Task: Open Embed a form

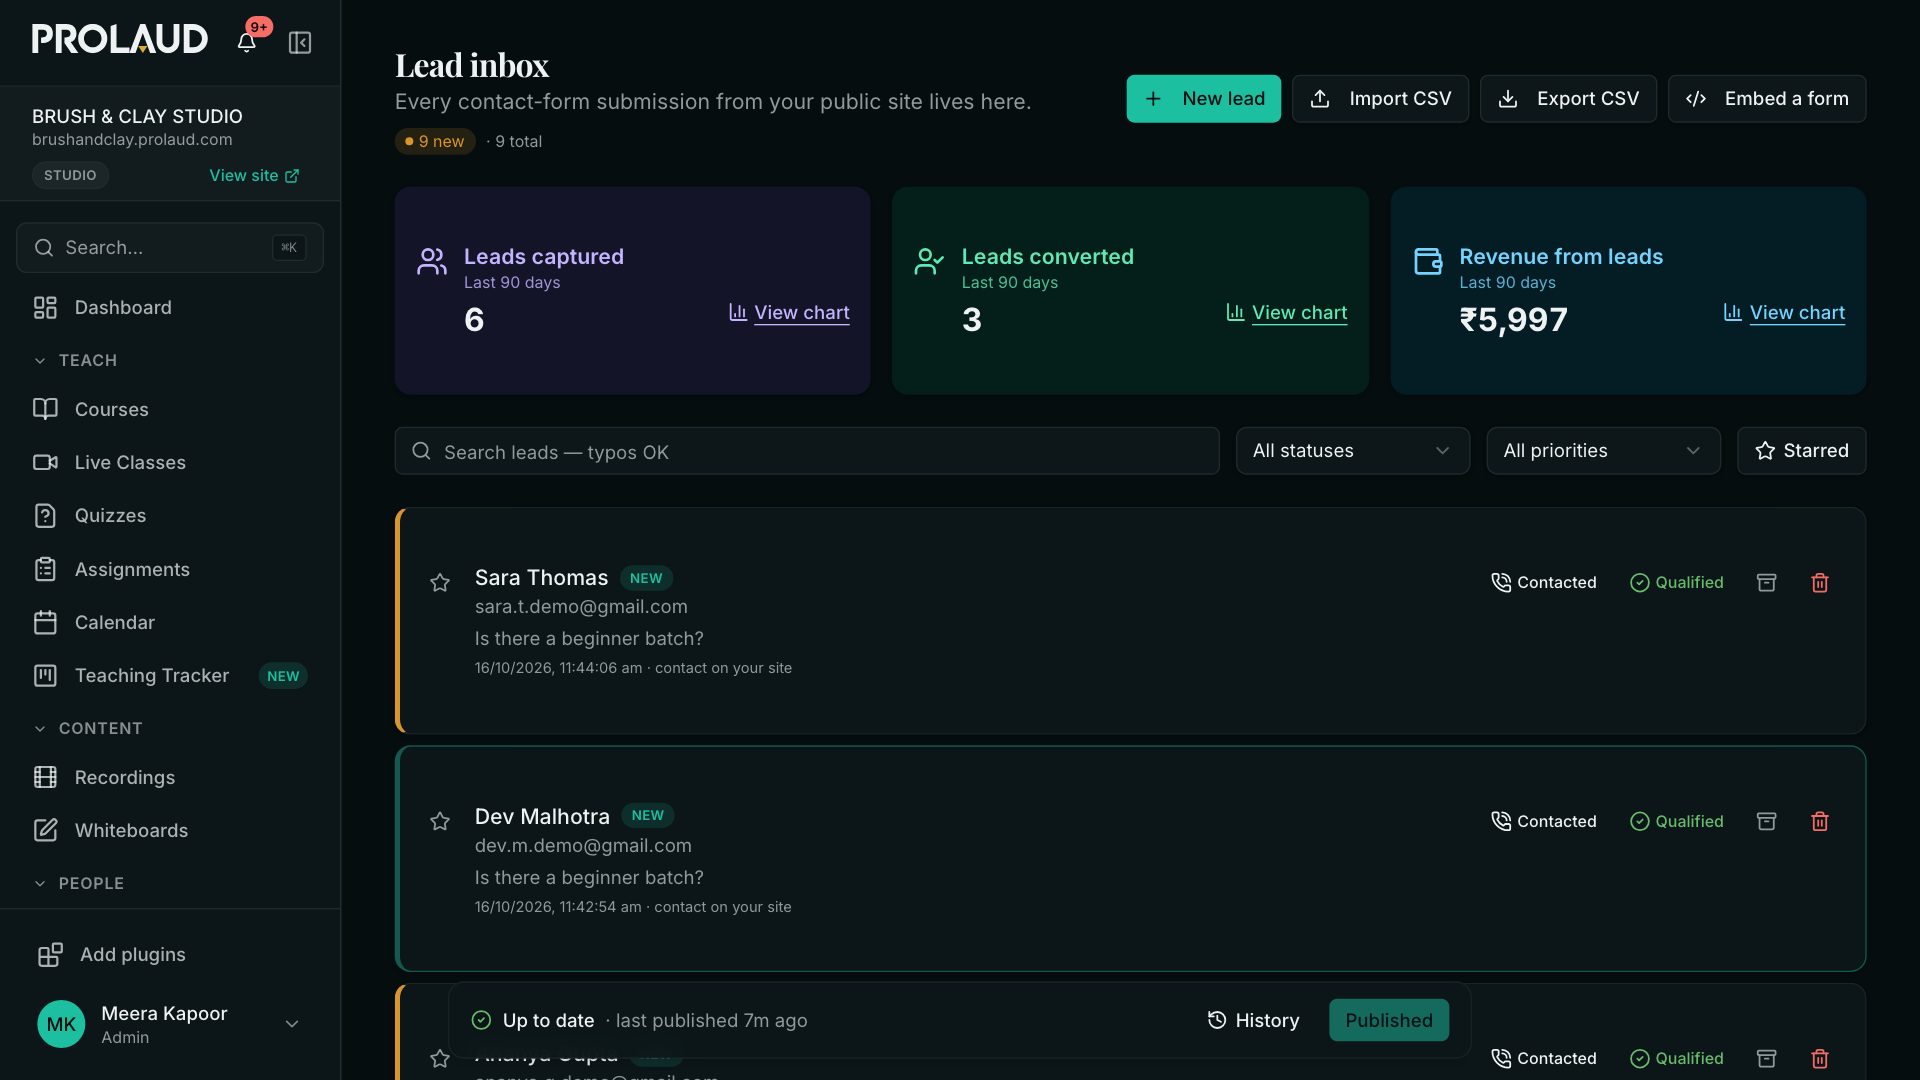Action: (x=1767, y=99)
